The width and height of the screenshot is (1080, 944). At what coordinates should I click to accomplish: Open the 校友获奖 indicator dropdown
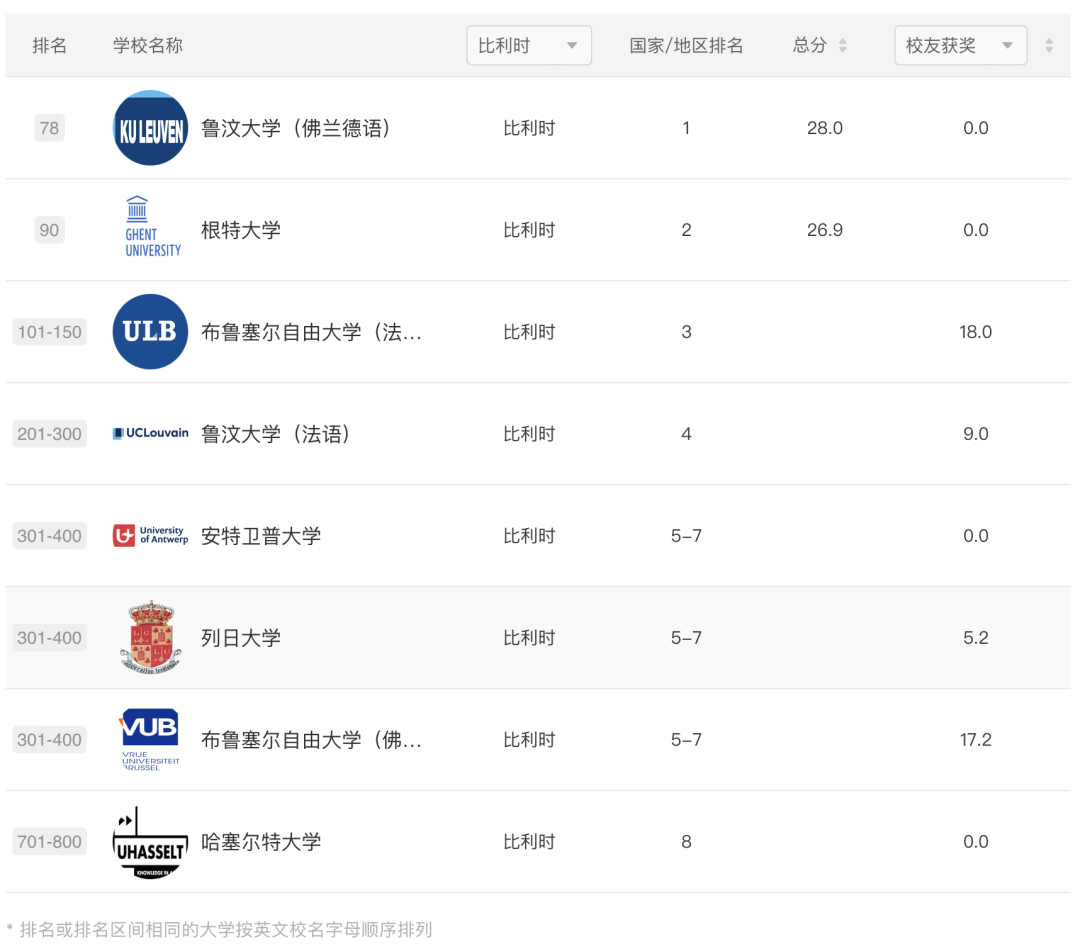960,45
